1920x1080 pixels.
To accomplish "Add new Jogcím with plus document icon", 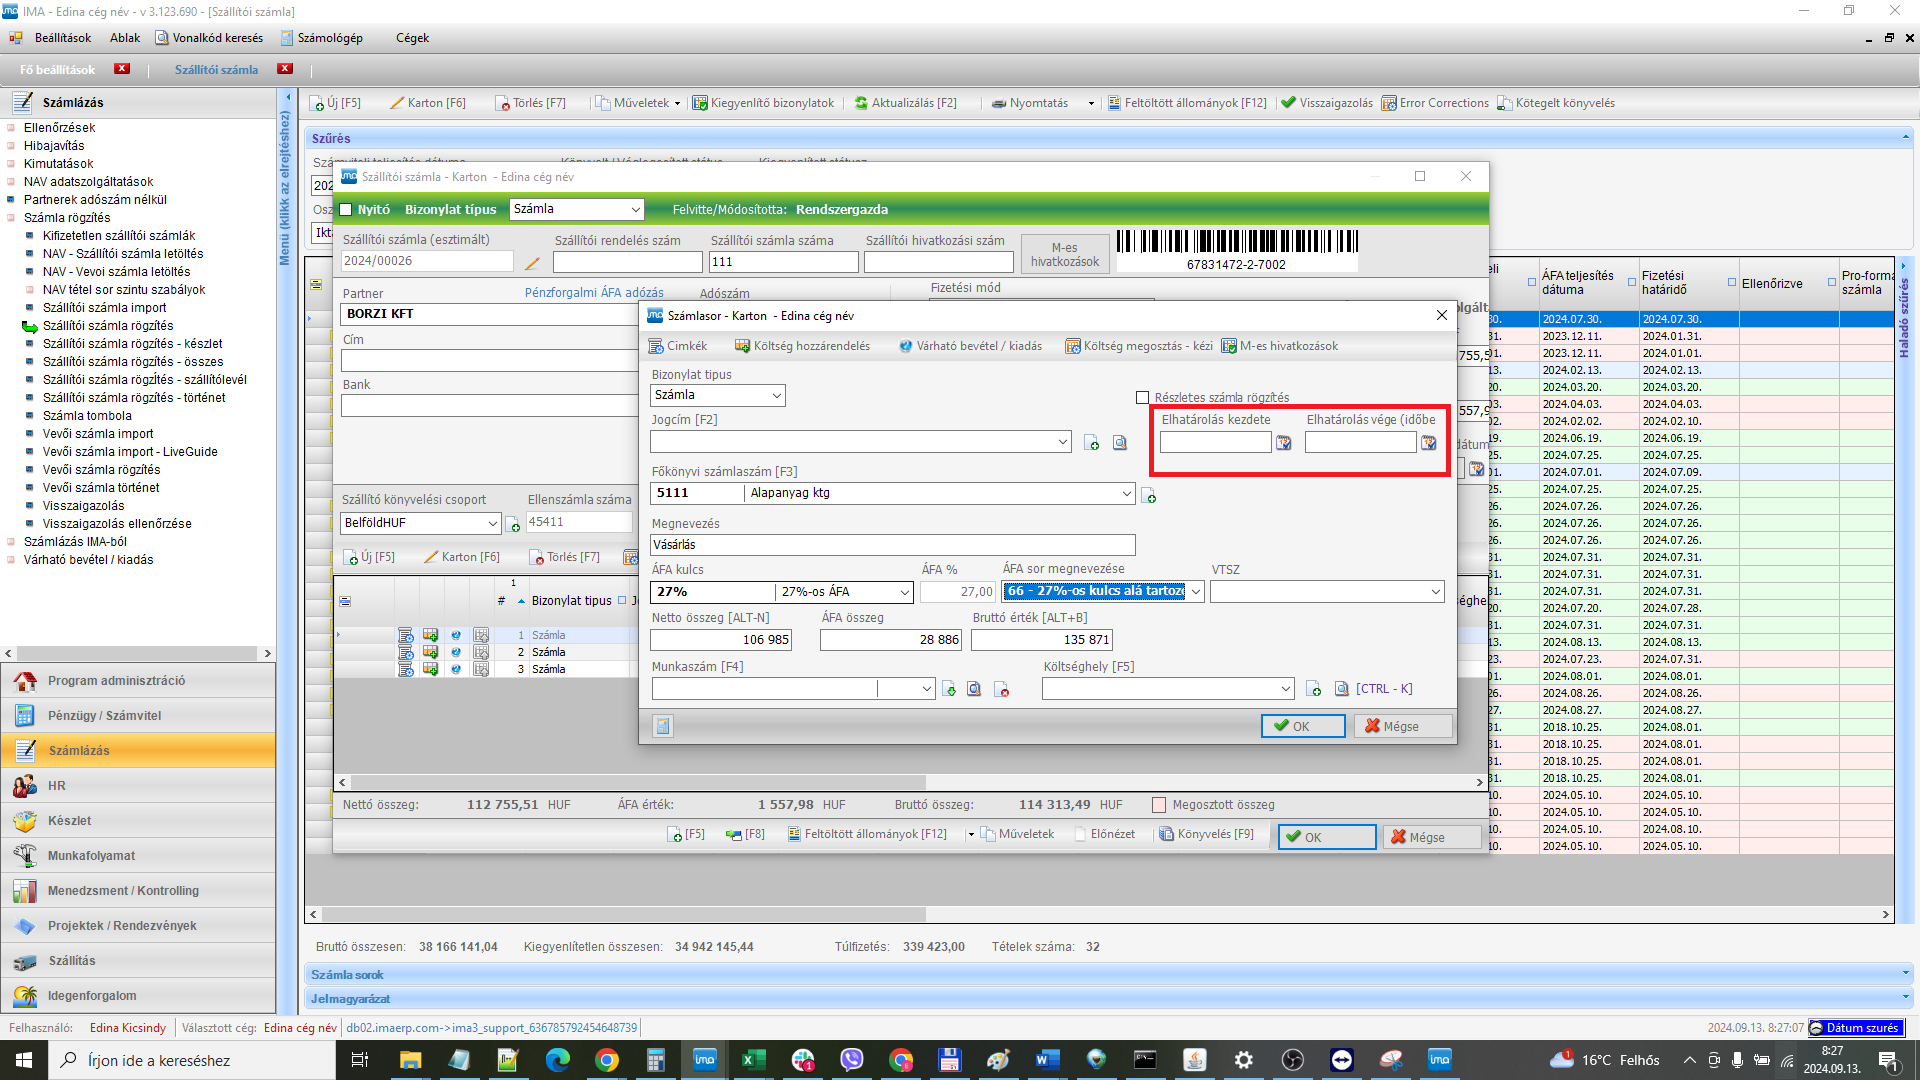I will pos(1092,443).
